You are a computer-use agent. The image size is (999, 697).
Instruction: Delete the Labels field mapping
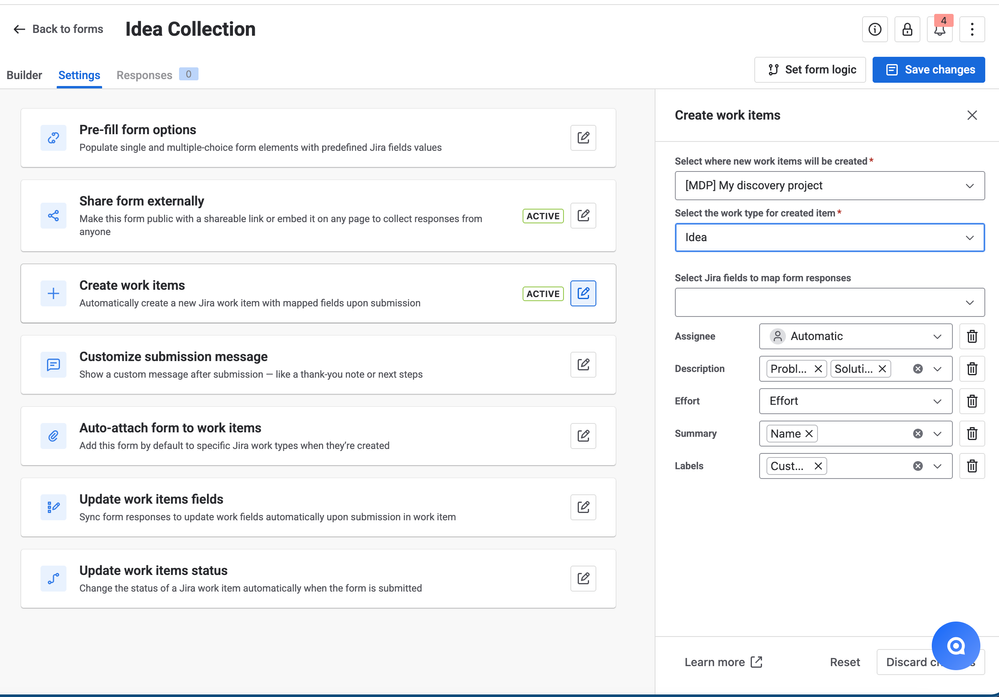tap(972, 466)
